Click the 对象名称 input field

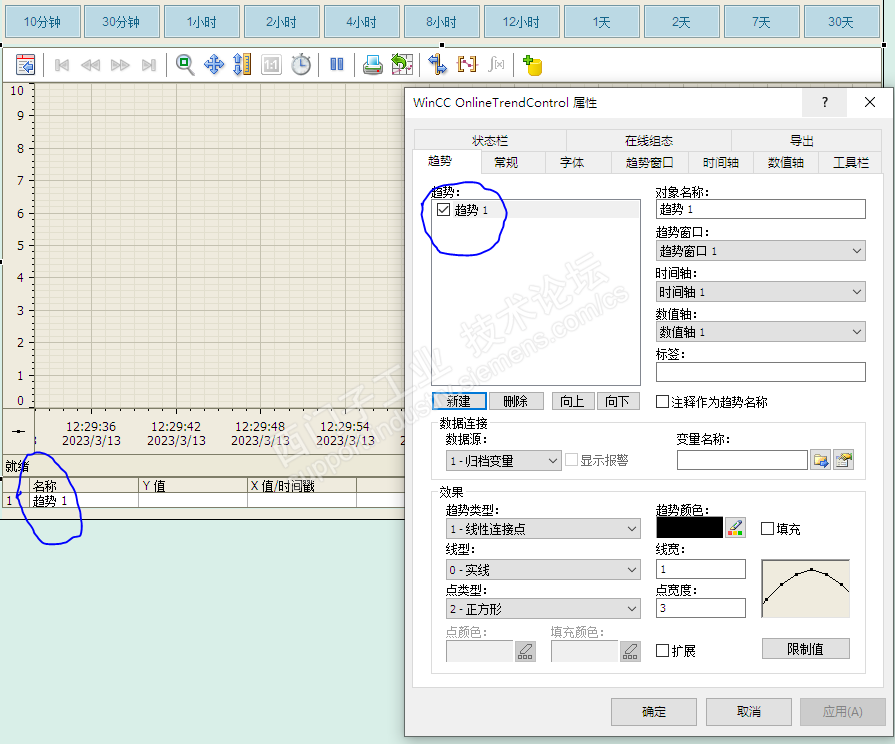761,209
